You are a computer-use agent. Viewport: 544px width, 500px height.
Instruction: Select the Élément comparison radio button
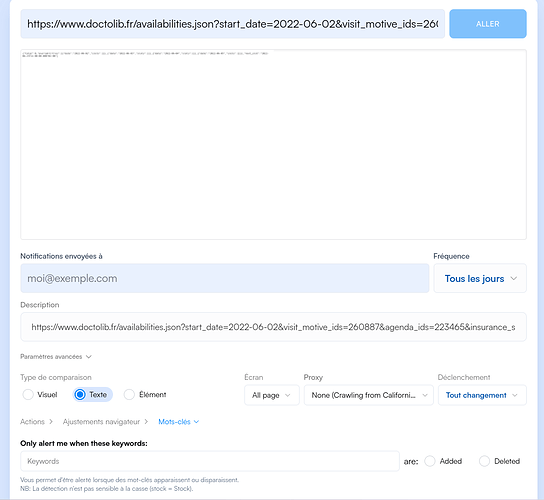(x=129, y=395)
